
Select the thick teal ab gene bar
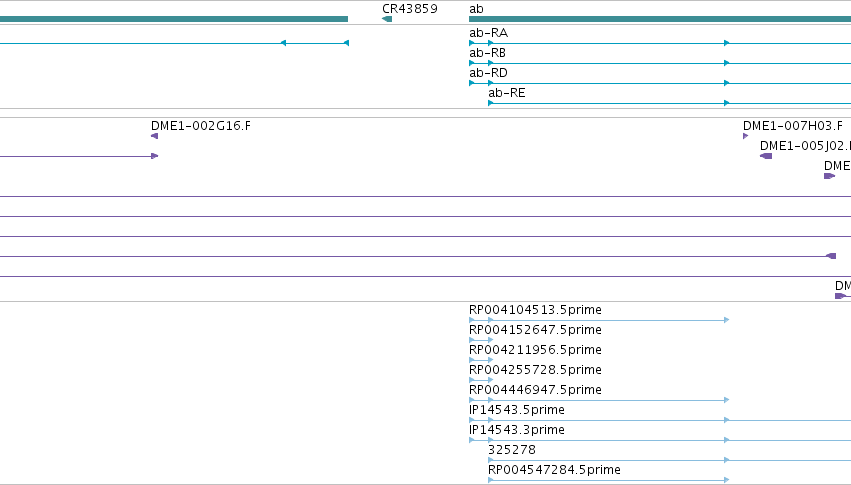[x=660, y=19]
